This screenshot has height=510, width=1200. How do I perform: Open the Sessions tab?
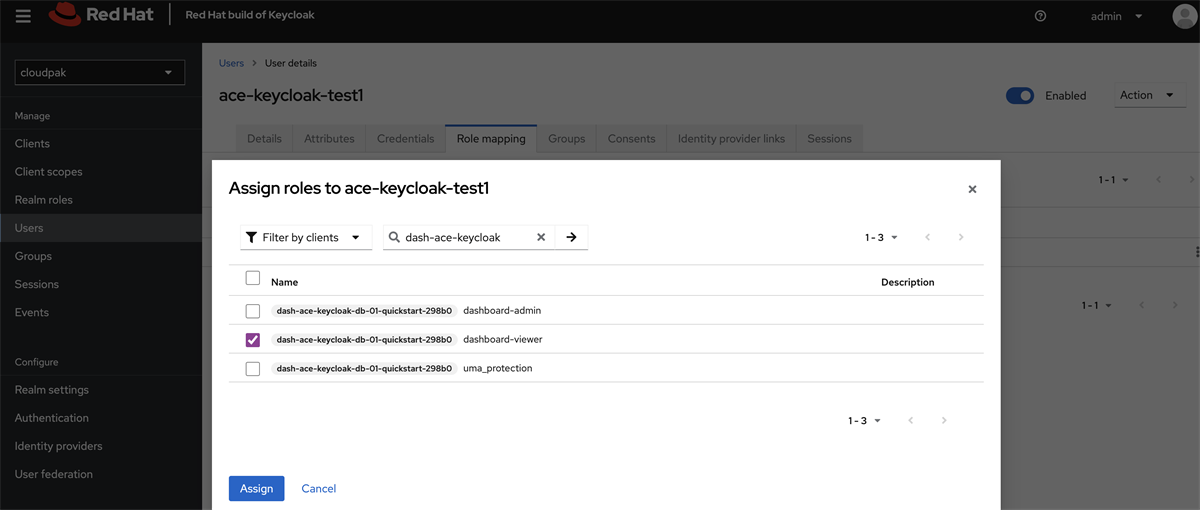pos(829,139)
